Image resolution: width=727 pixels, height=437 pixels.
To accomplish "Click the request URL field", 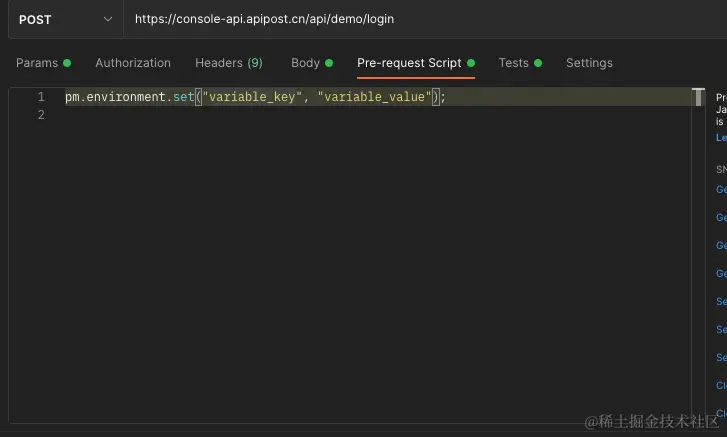I will [425, 19].
